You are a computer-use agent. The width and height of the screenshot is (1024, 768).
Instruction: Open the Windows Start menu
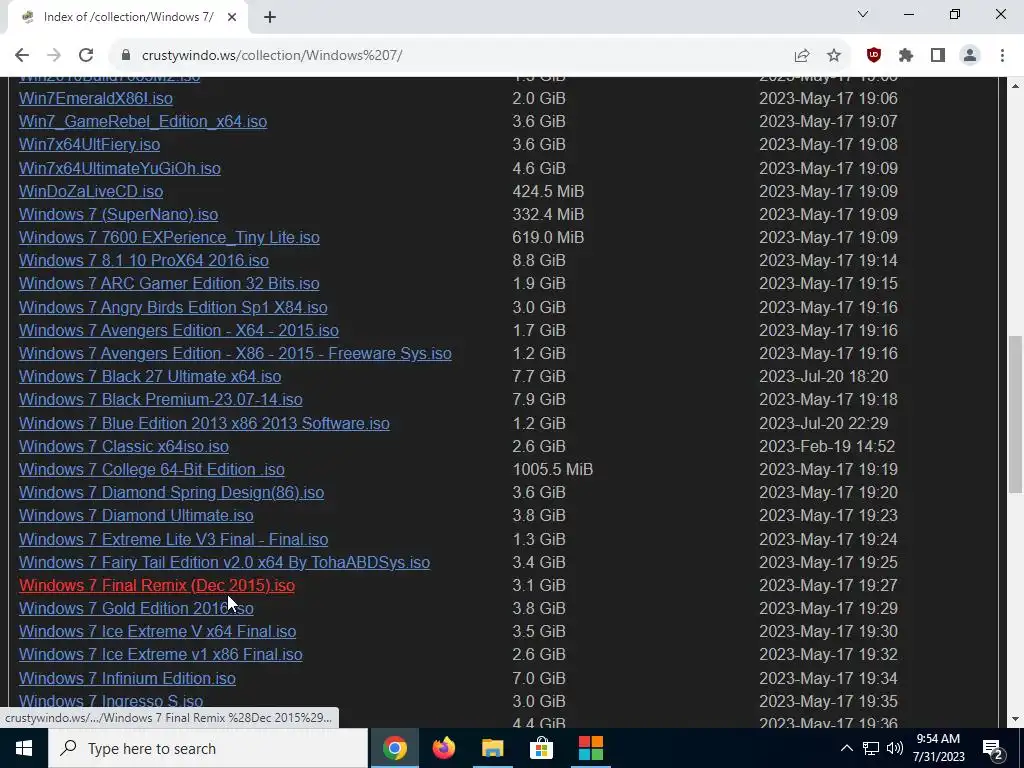click(x=24, y=748)
